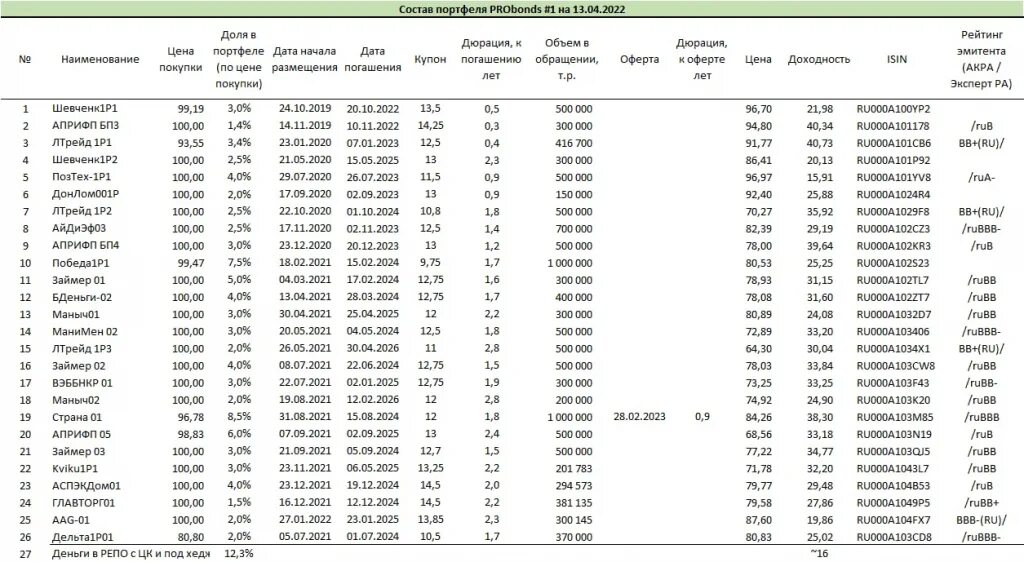Select ISIN 'RU000A100YP2'

point(893,109)
